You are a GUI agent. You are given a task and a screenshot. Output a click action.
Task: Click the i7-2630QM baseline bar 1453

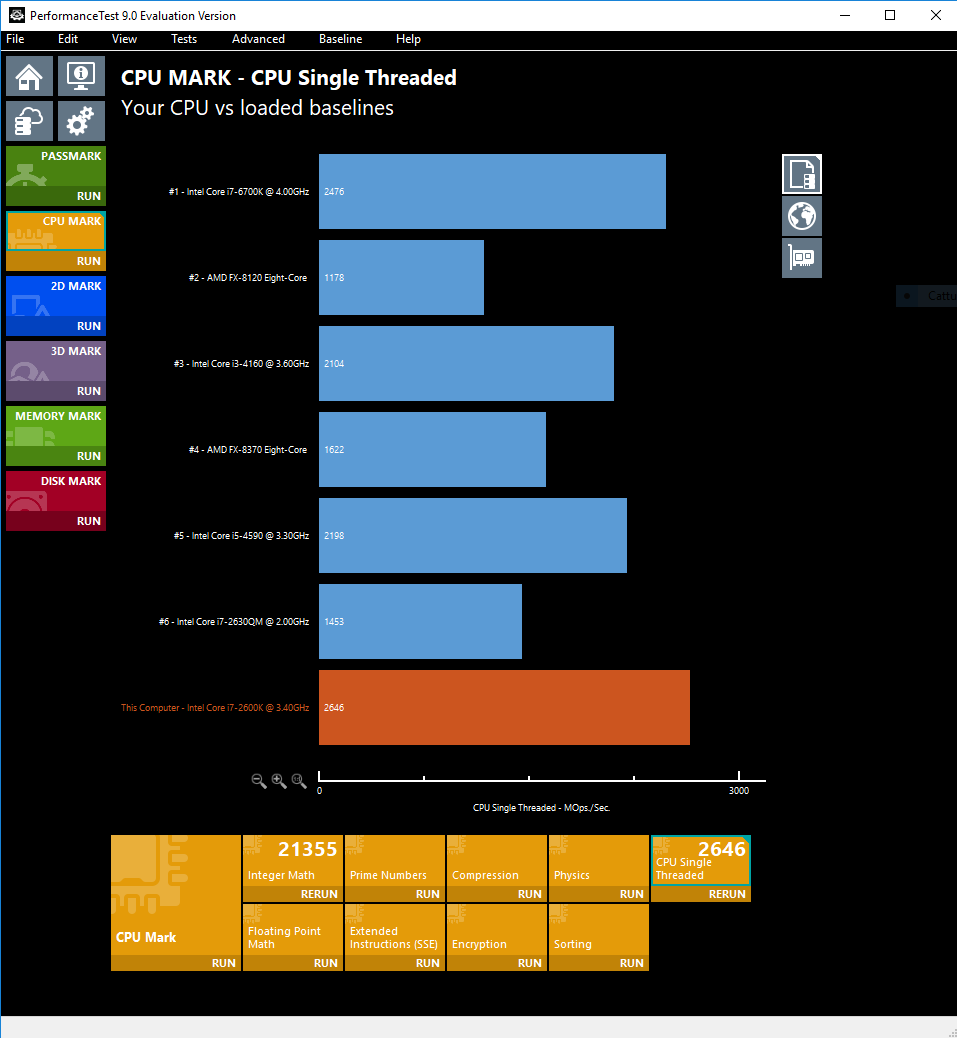420,622
